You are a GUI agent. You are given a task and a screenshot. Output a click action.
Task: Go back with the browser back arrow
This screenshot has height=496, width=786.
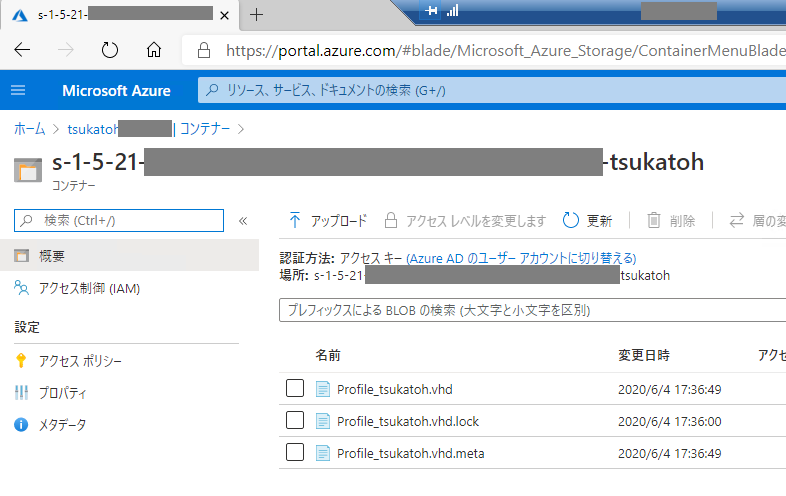click(x=22, y=50)
